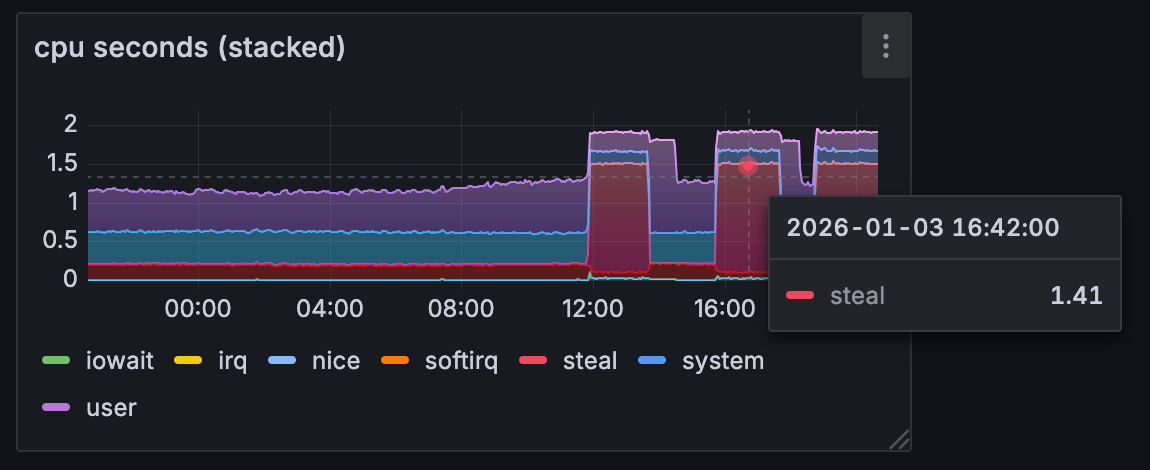Click the 2026-01-03 16:42:00 tooltip timestamp
The height and width of the screenshot is (470, 1150).
[x=922, y=227]
